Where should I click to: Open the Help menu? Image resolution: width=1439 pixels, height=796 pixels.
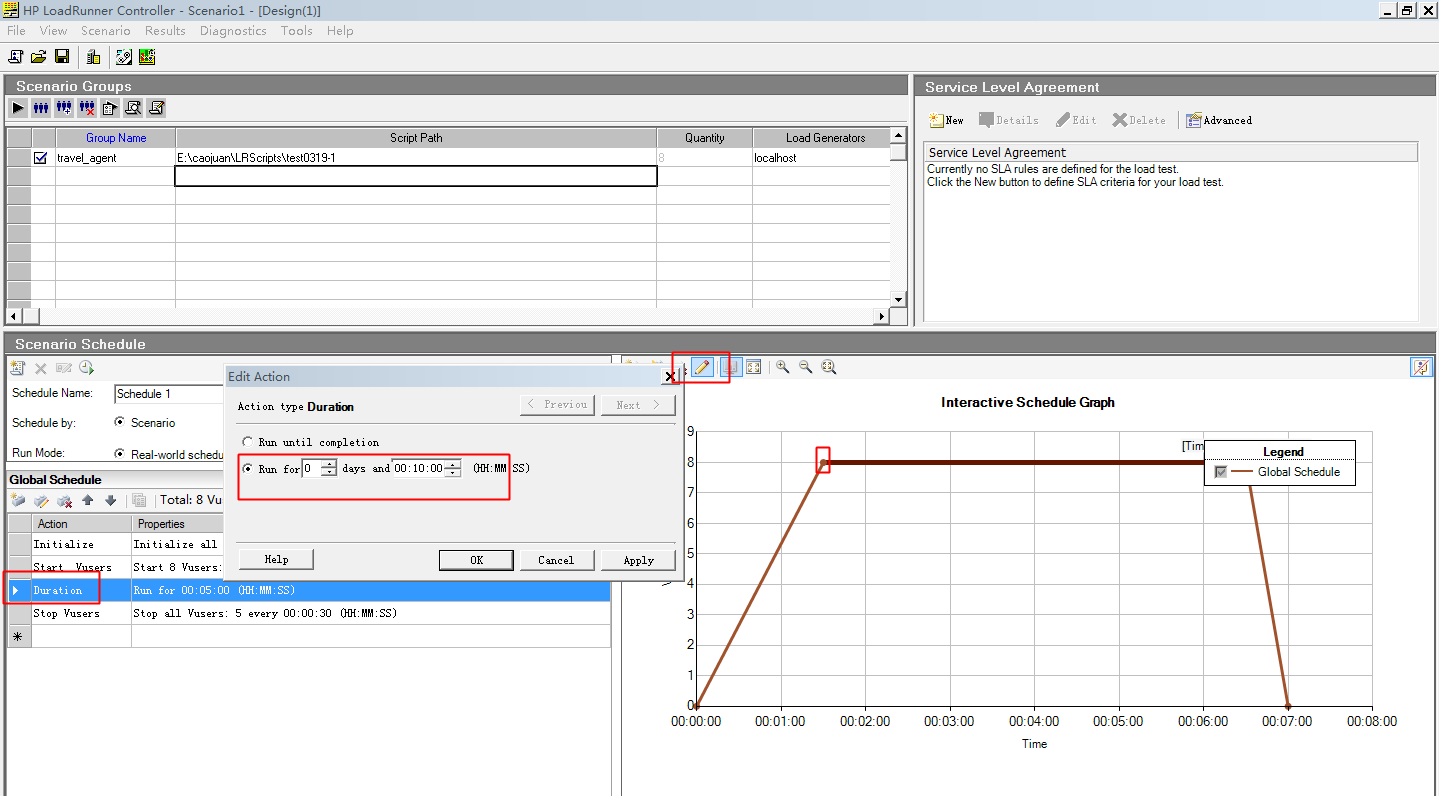pos(340,31)
